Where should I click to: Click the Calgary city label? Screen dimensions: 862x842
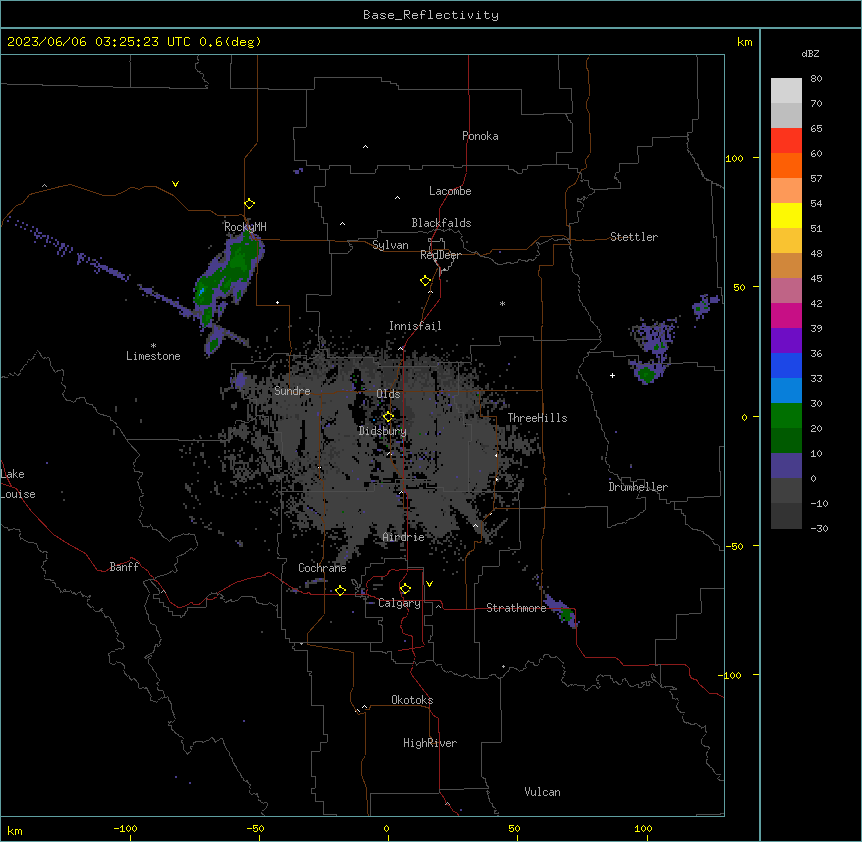click(x=399, y=603)
